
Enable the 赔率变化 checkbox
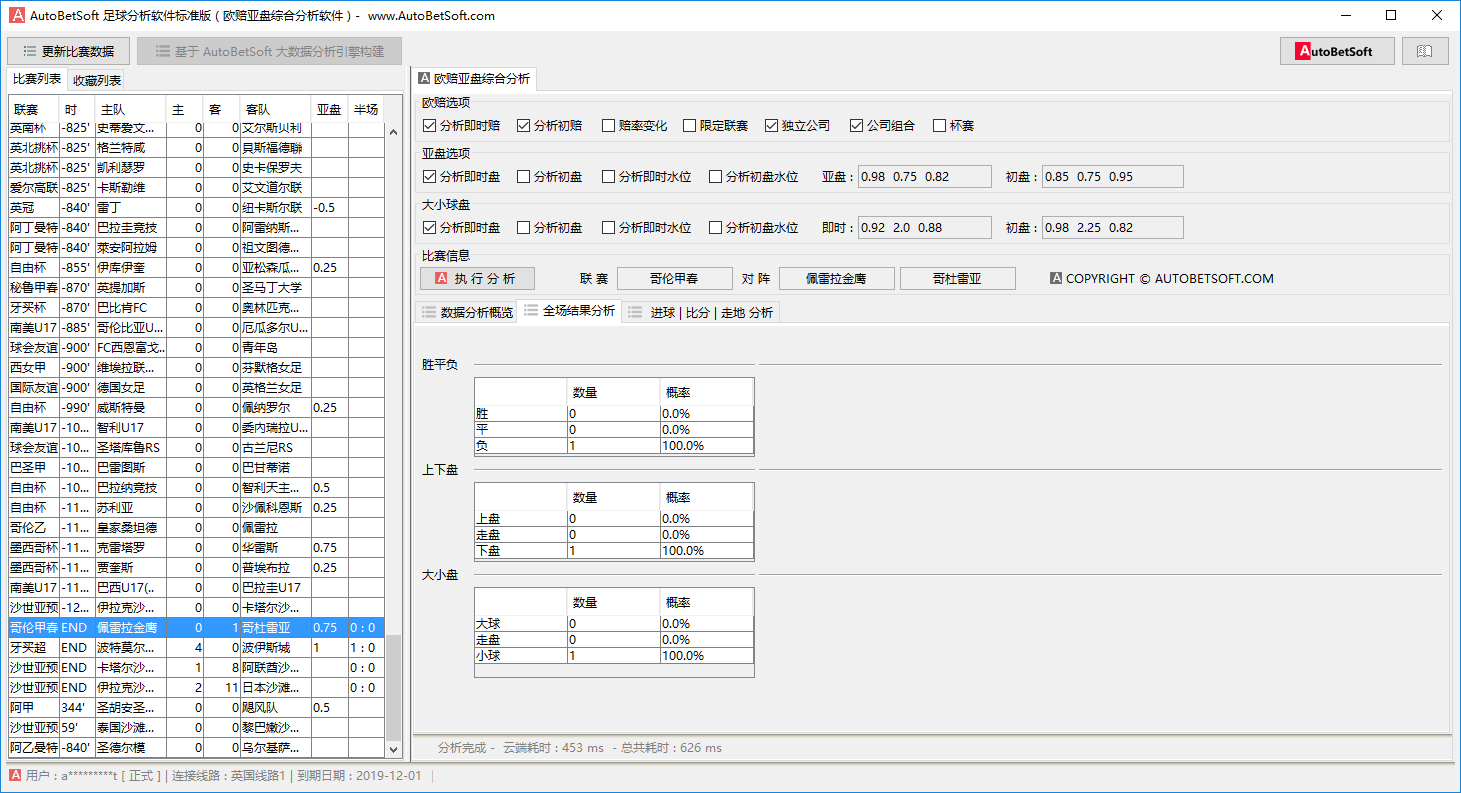pyautogui.click(x=608, y=126)
